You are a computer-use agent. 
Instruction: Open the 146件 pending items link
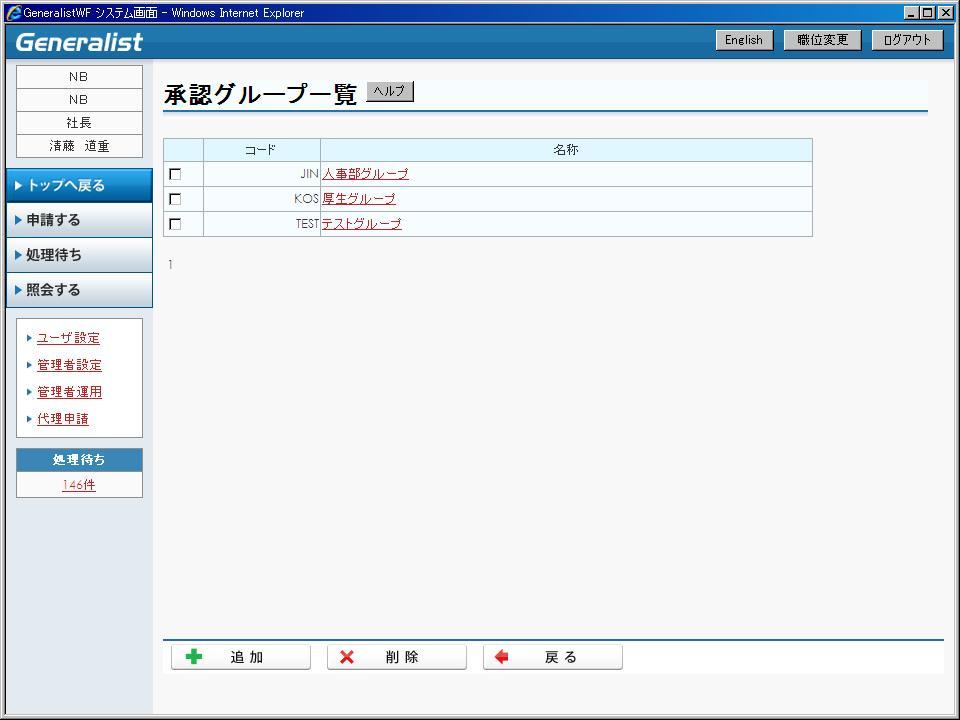pyautogui.click(x=79, y=485)
